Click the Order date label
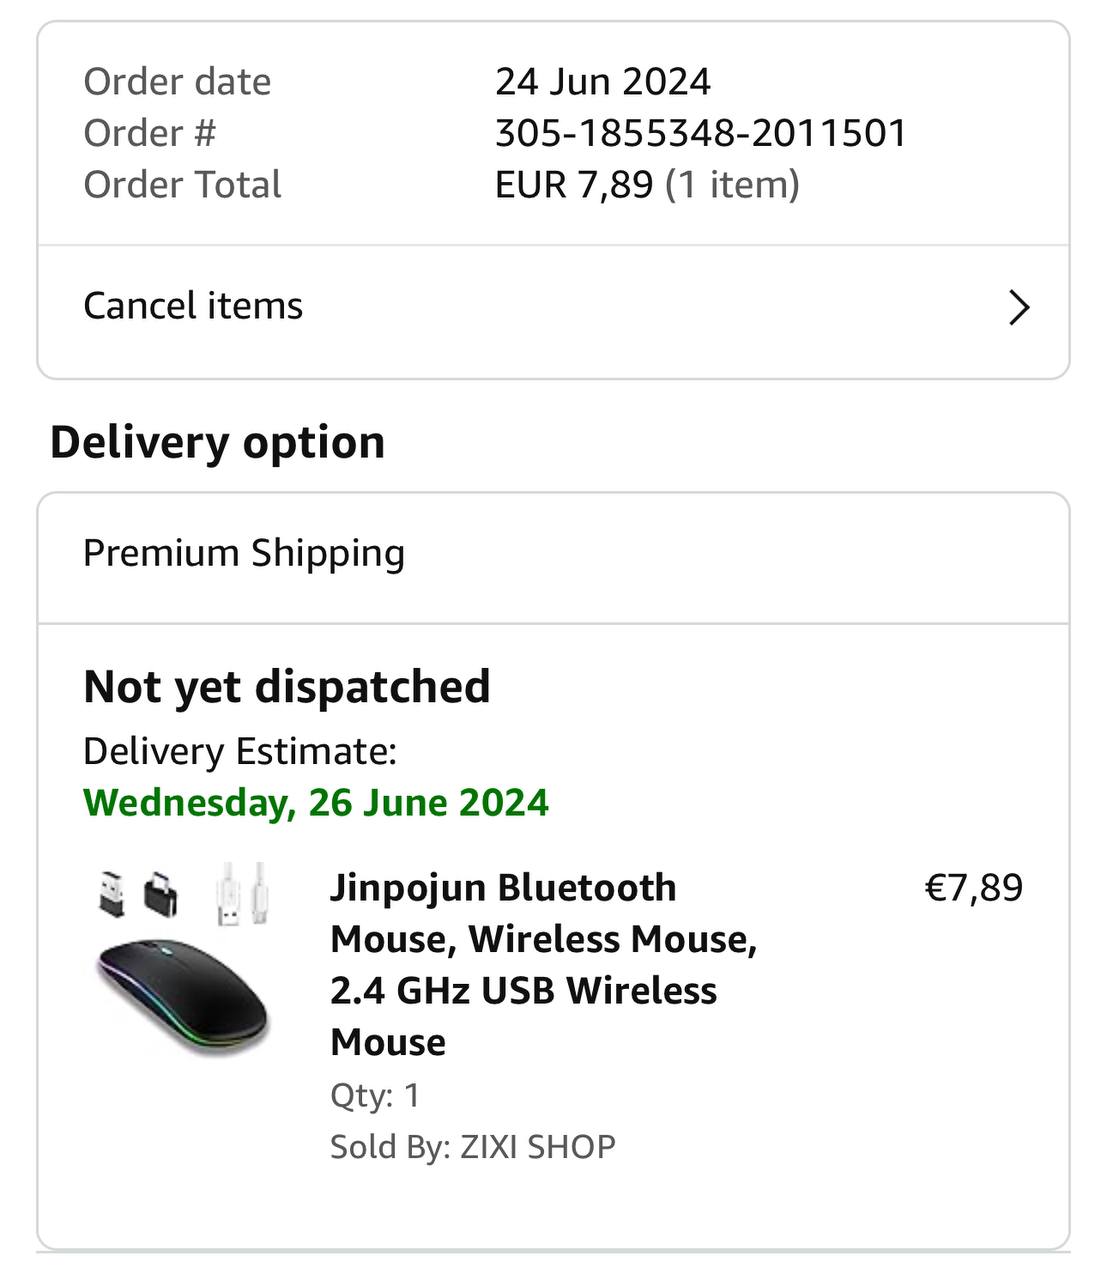Image resolution: width=1107 pixels, height=1280 pixels. (x=177, y=82)
